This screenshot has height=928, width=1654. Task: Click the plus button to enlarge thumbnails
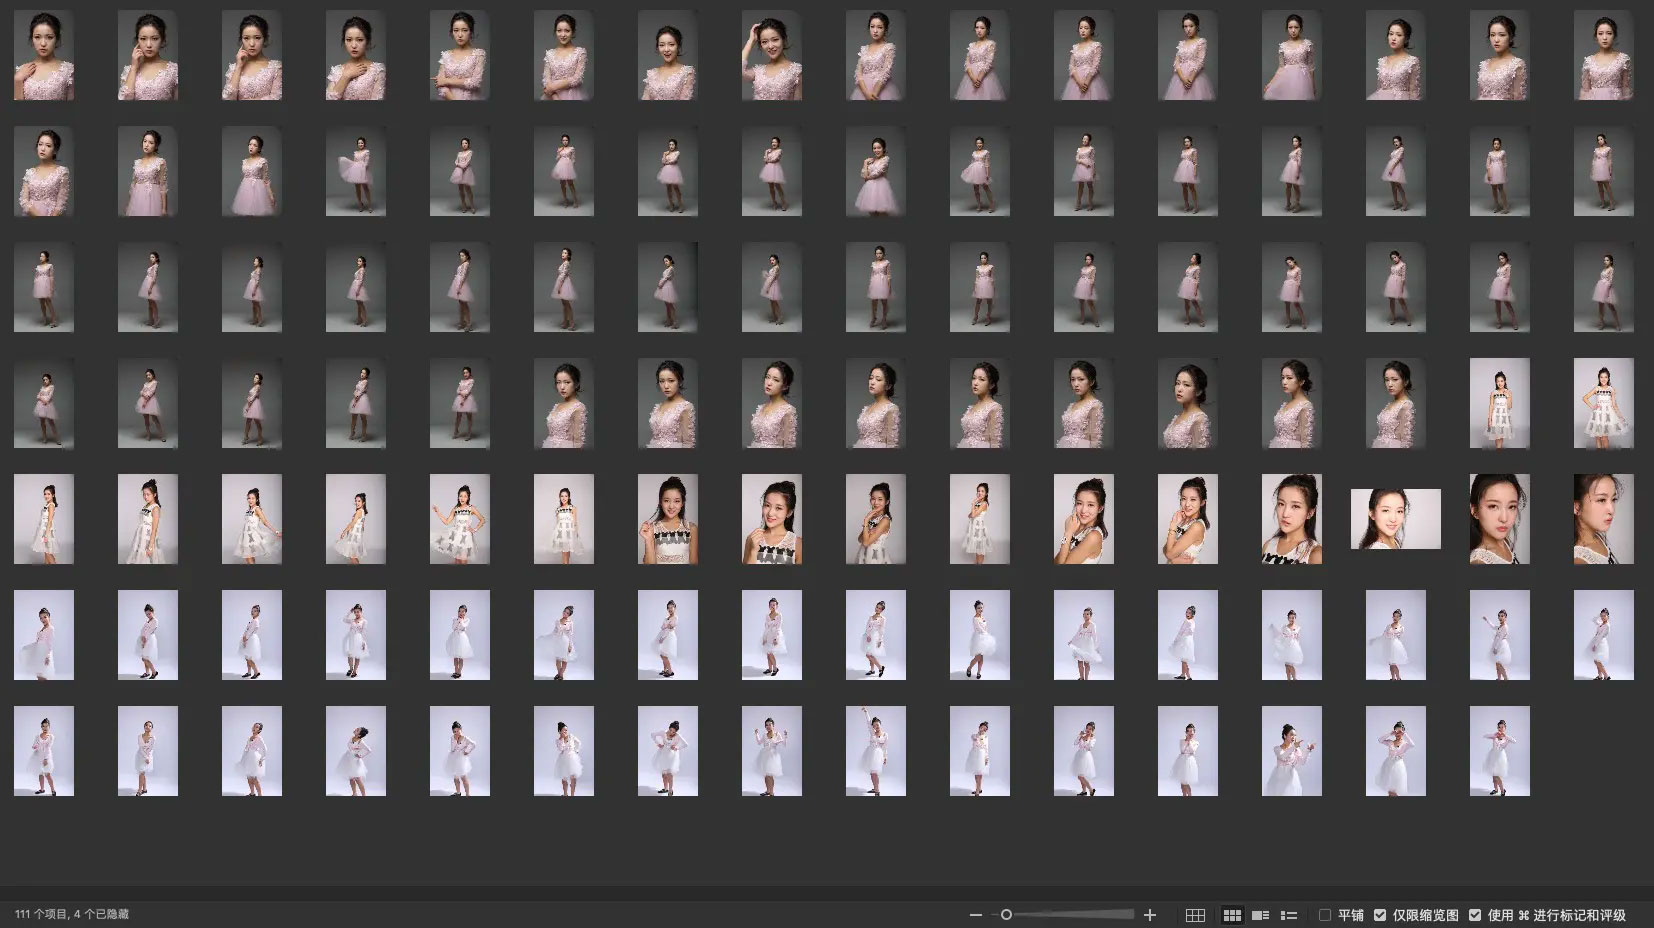1150,915
